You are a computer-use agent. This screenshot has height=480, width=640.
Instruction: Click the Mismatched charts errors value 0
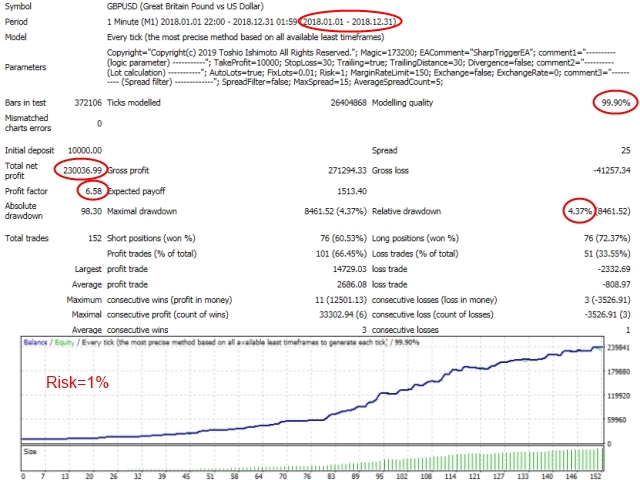[x=99, y=123]
